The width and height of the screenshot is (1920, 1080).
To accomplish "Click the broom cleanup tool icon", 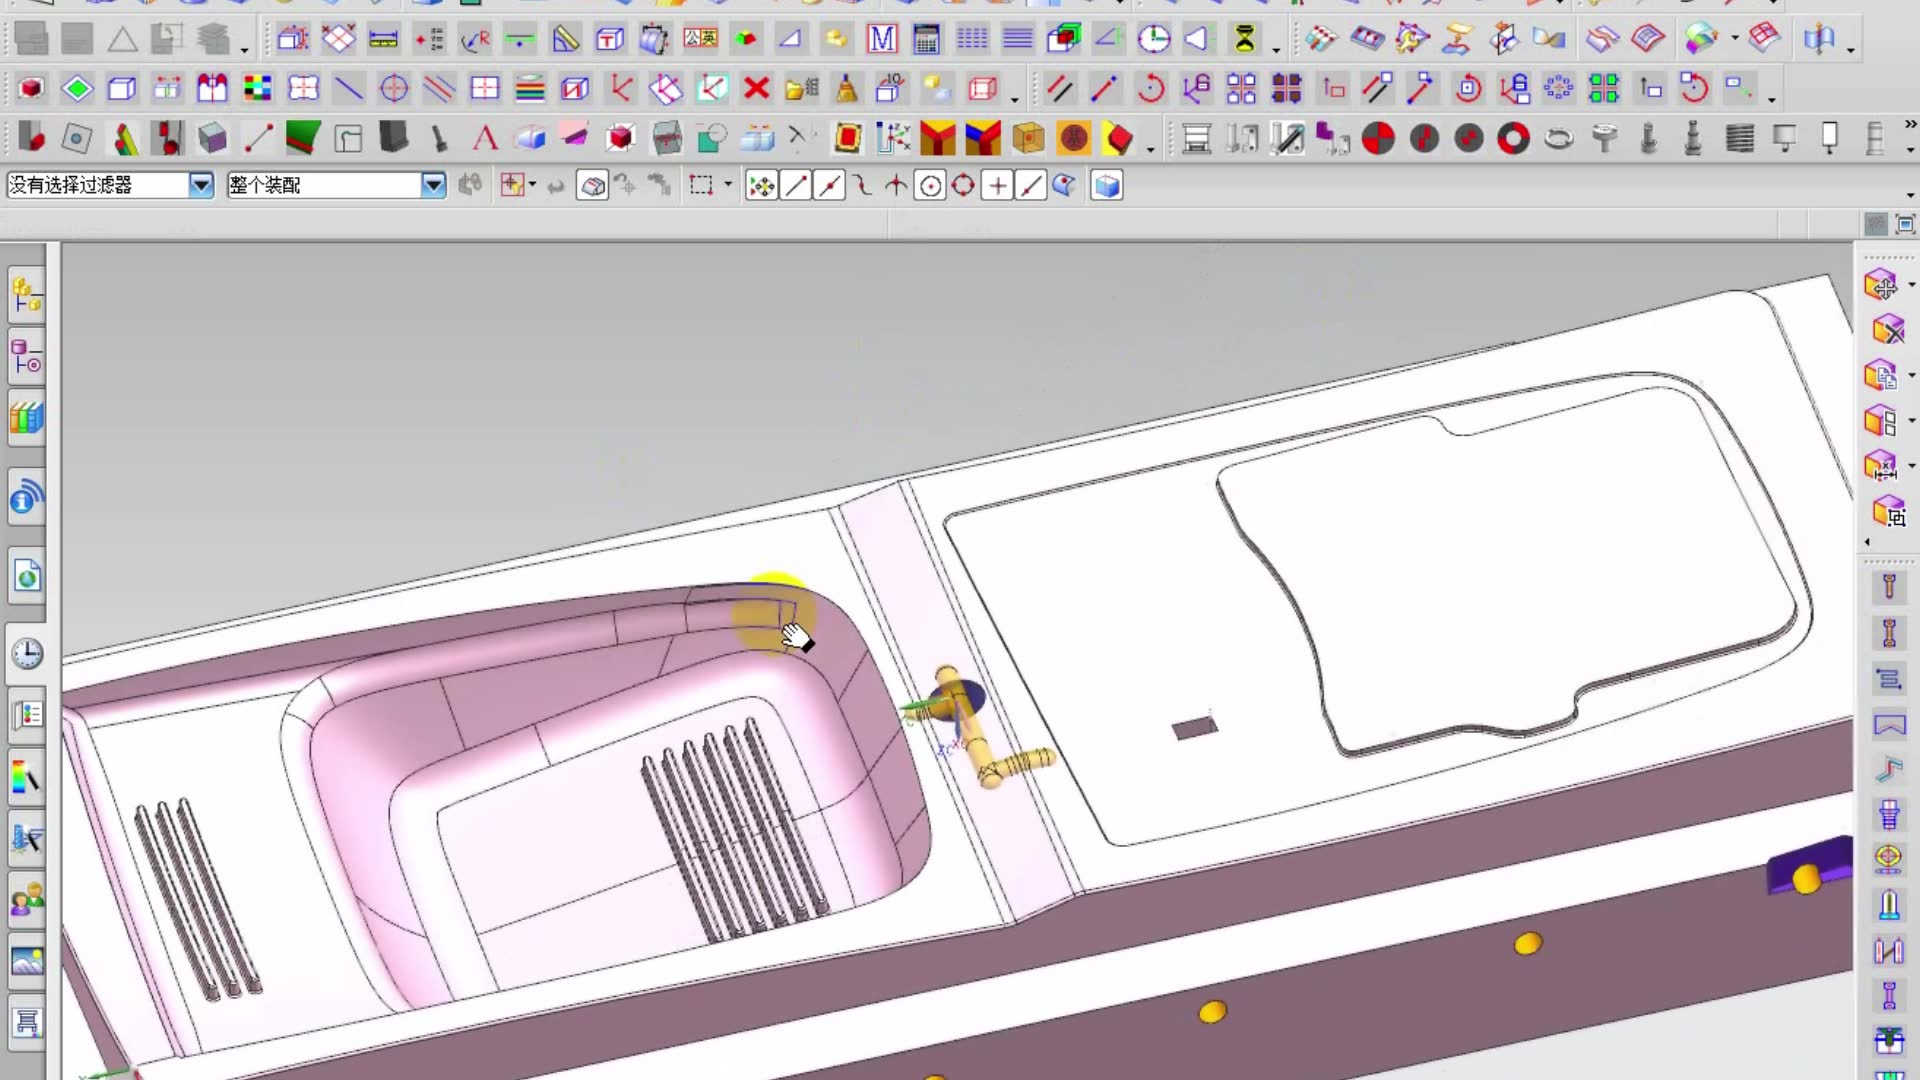I will 847,89.
